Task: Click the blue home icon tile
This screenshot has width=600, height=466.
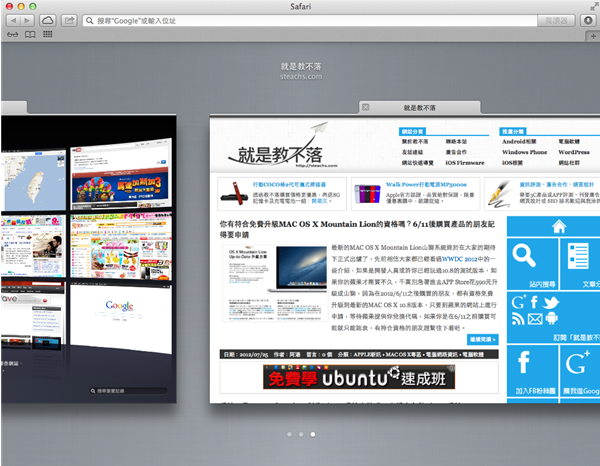Action: click(559, 226)
